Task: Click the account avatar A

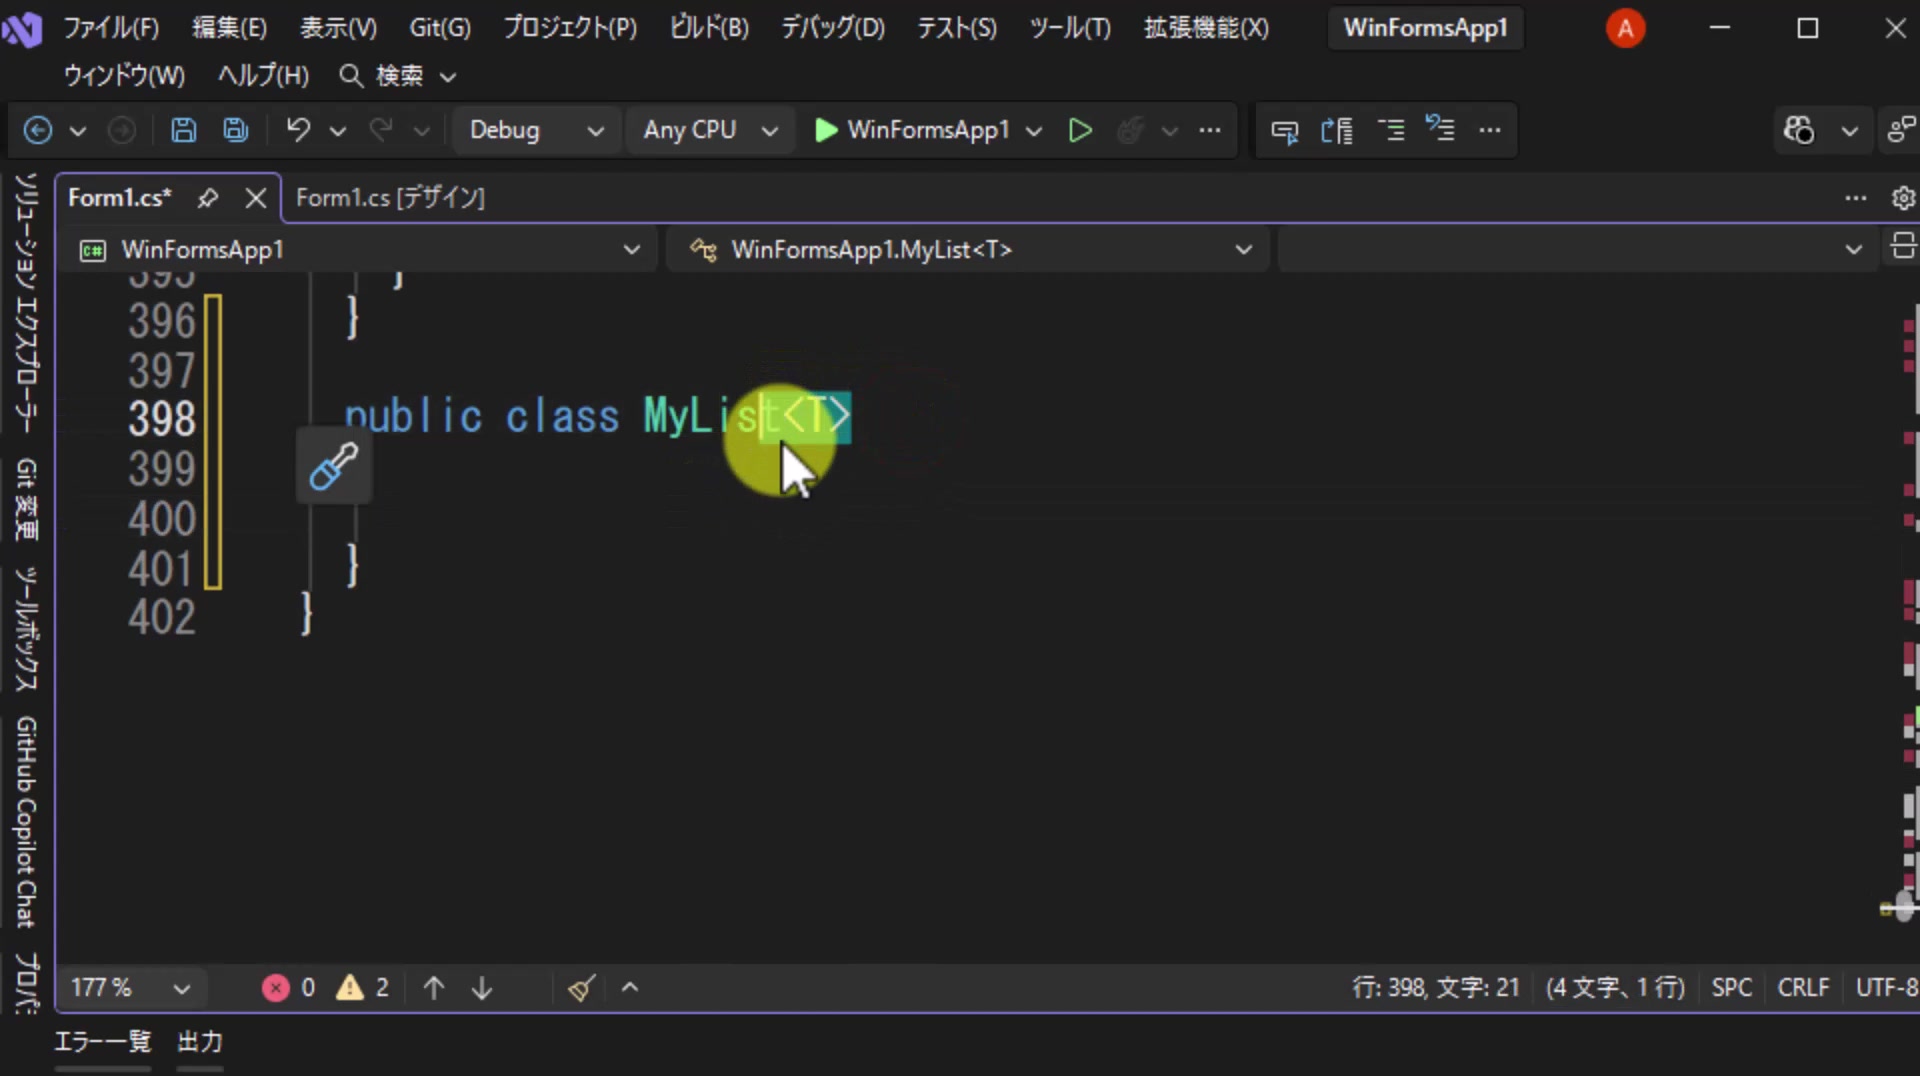Action: (1625, 28)
